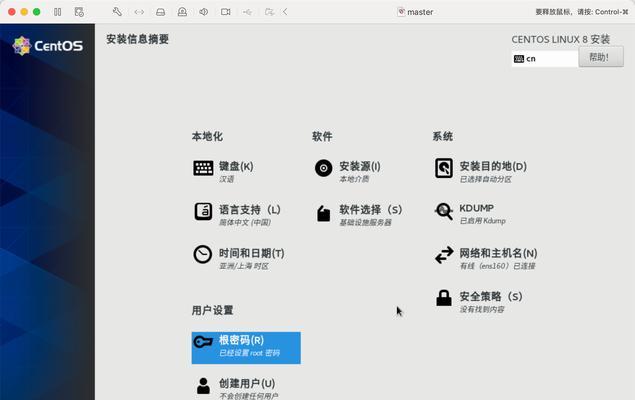Viewport: 635px width, 400px height.
Task: Pause the virtual machine
Action: [58, 12]
